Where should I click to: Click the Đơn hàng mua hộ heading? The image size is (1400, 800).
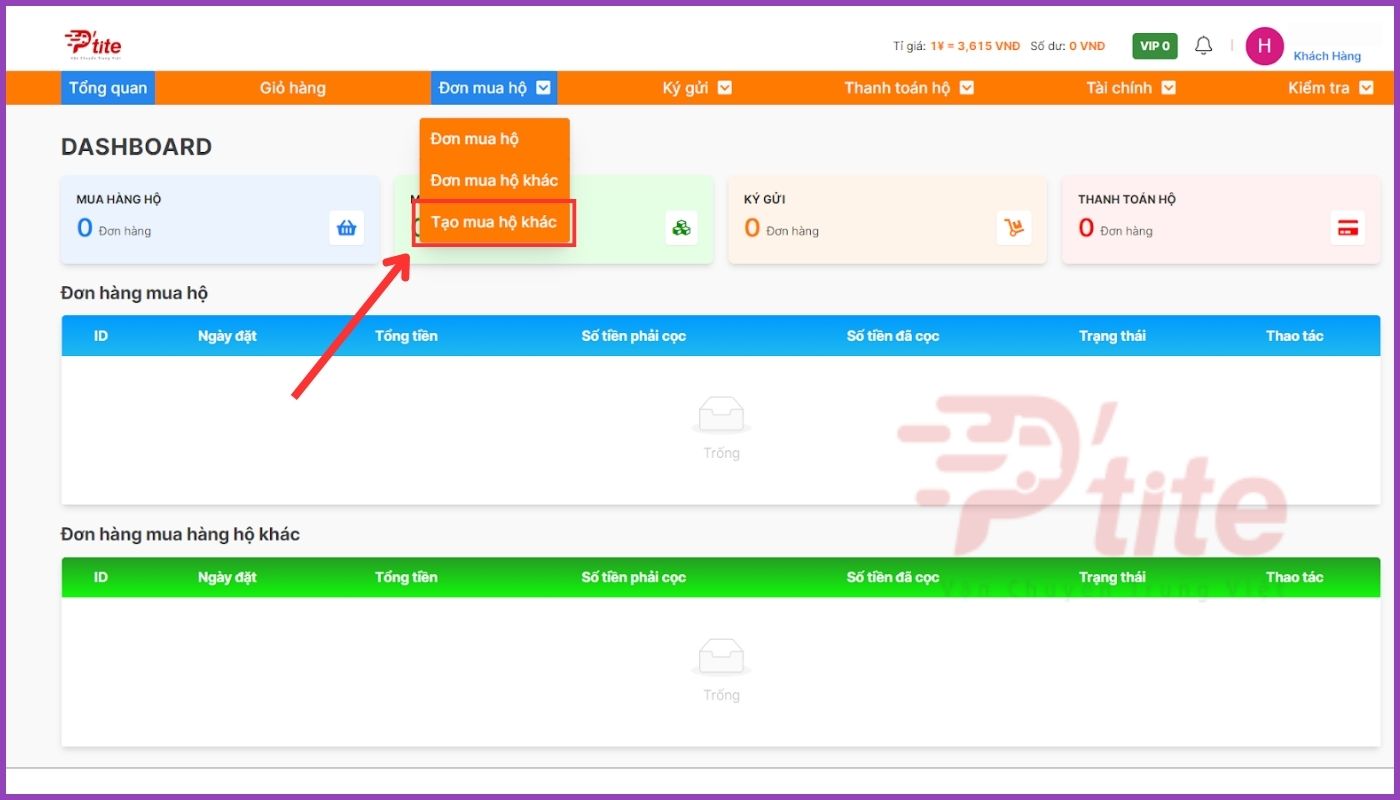click(x=134, y=293)
